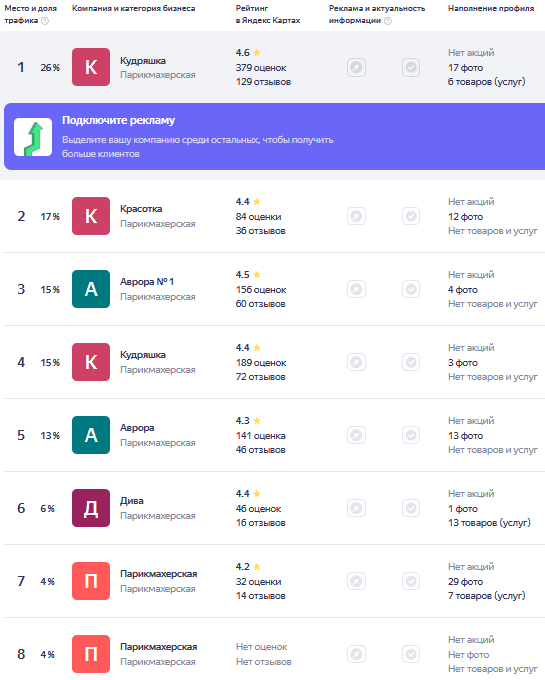Click the advertising status icon for first-place Кудряшка

(x=356, y=68)
